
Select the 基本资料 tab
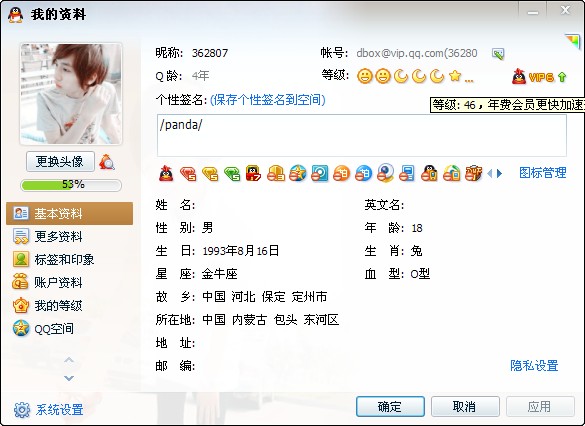69,213
